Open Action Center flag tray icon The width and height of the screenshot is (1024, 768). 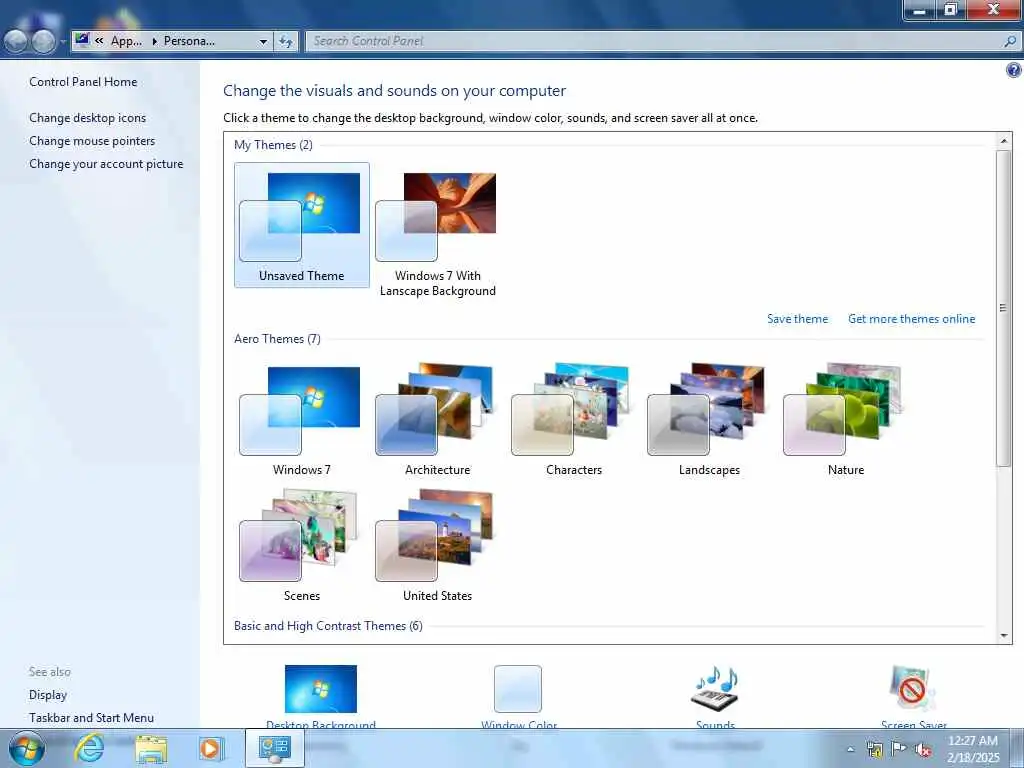coord(899,749)
